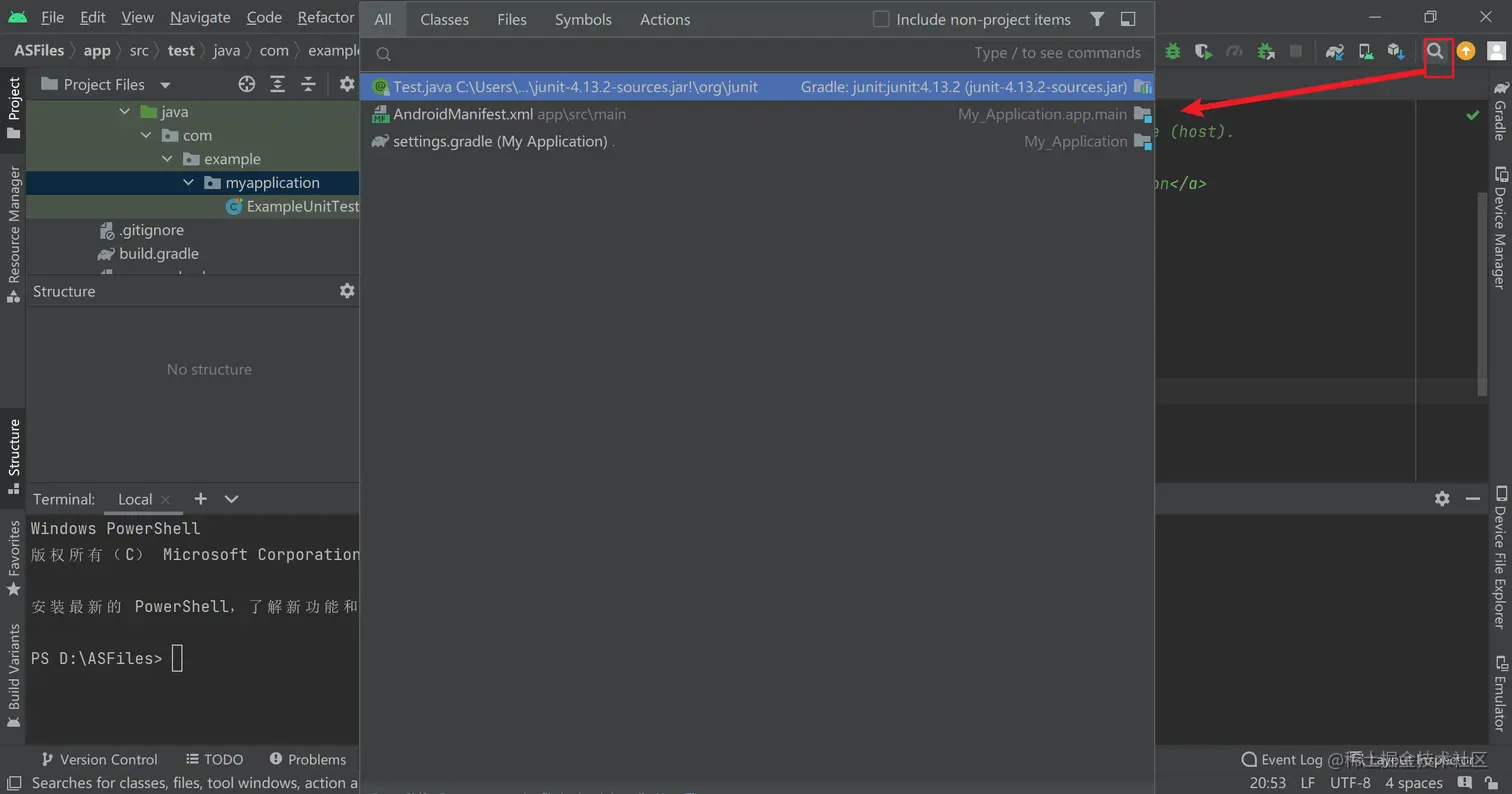Hide the Terminal panel with minus icon
Screen dimensions: 1512x794
point(1472,498)
